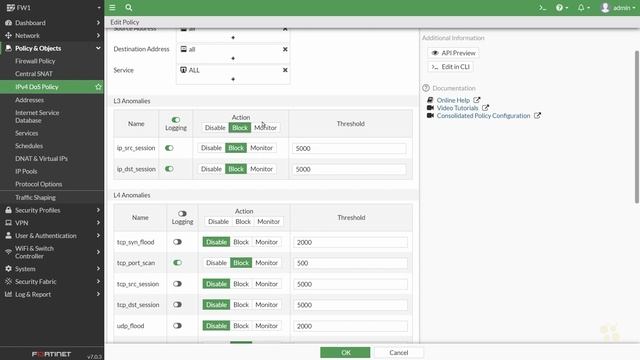
Task: Expand the Log & Report menu
Action: (52, 294)
